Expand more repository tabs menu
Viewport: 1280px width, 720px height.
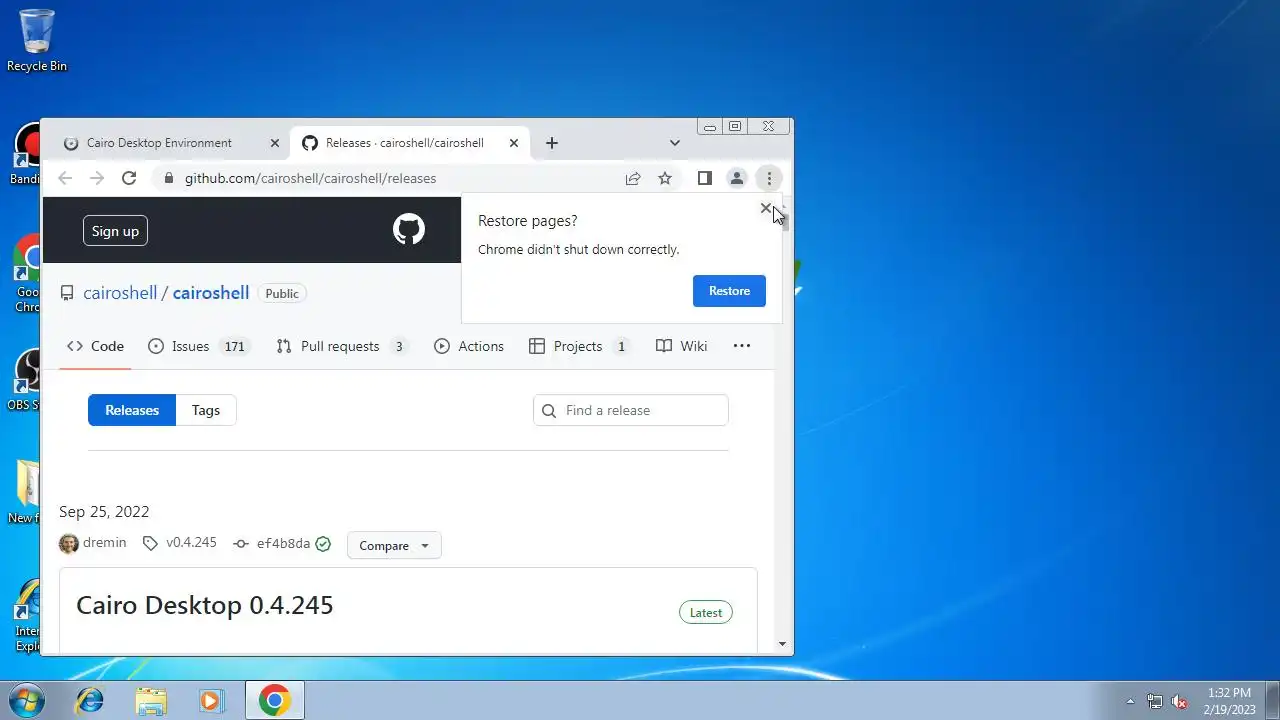[742, 346]
